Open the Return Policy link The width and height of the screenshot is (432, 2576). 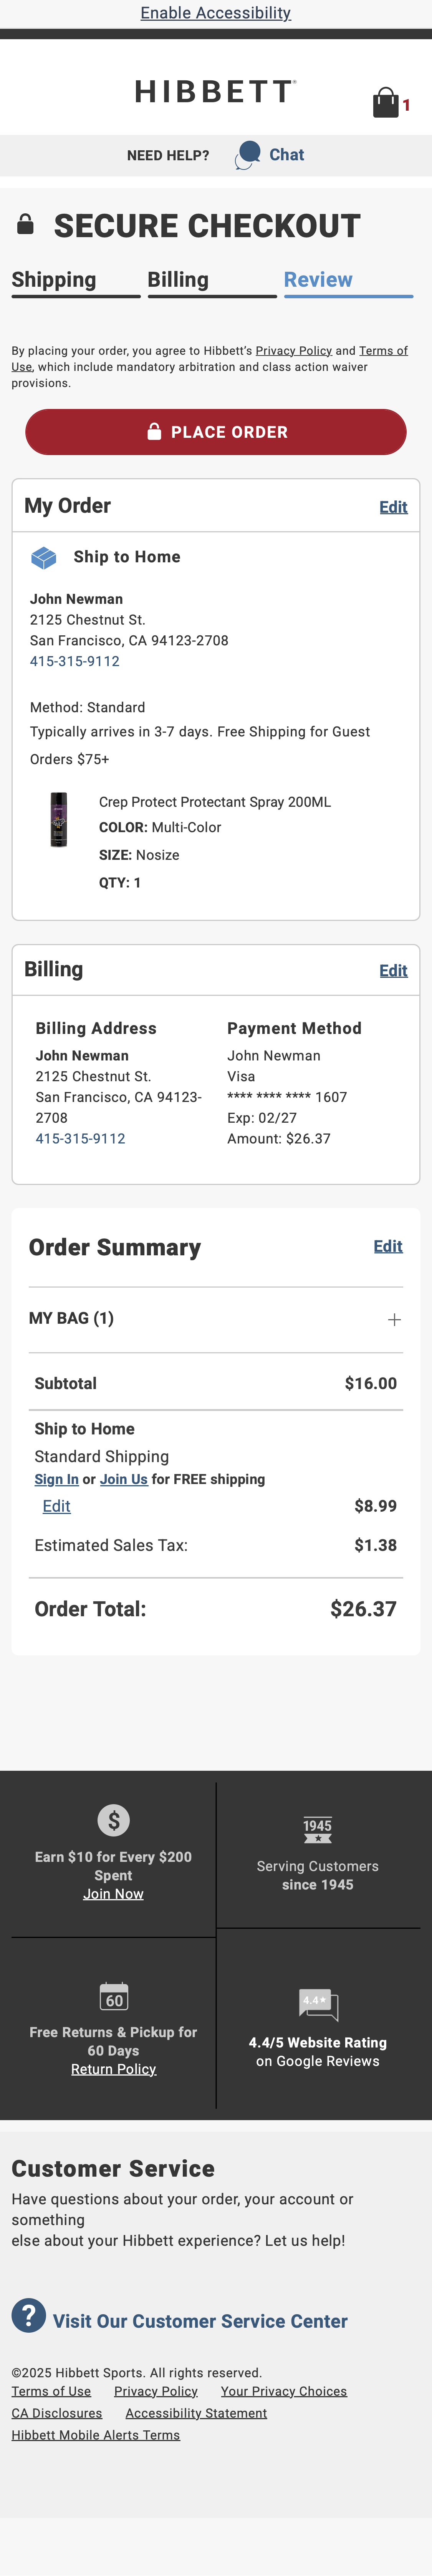[113, 2069]
